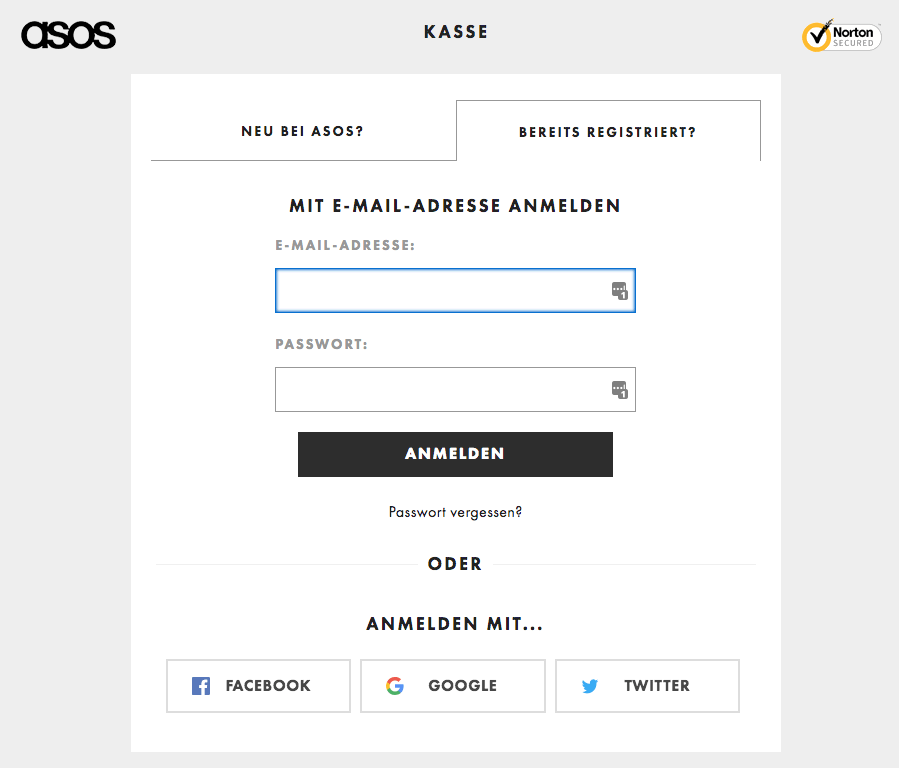The image size is (899, 768).
Task: Click the Anmelden button
Action: point(455,454)
